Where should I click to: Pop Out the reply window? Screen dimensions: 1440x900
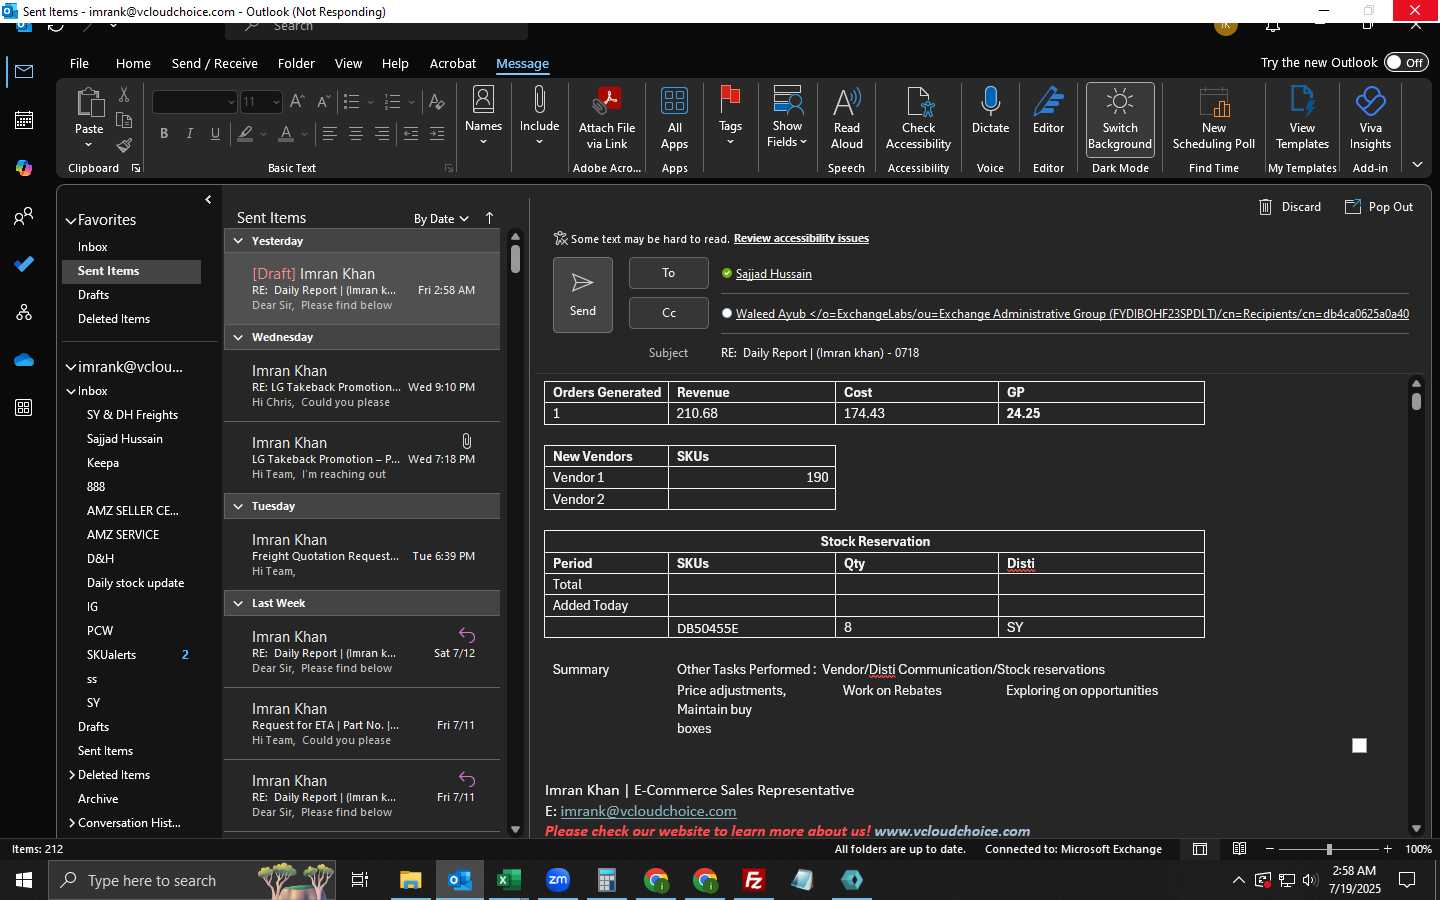[x=1379, y=207]
